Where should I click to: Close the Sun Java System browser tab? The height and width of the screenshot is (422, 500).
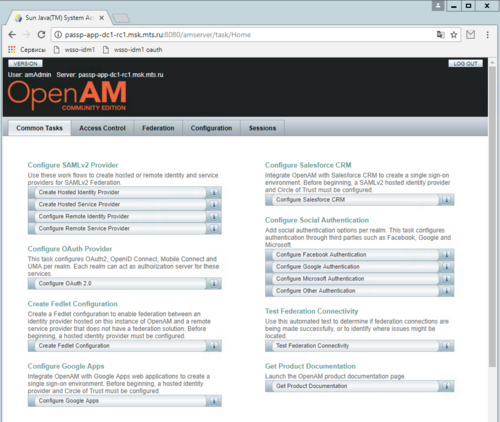coord(102,18)
